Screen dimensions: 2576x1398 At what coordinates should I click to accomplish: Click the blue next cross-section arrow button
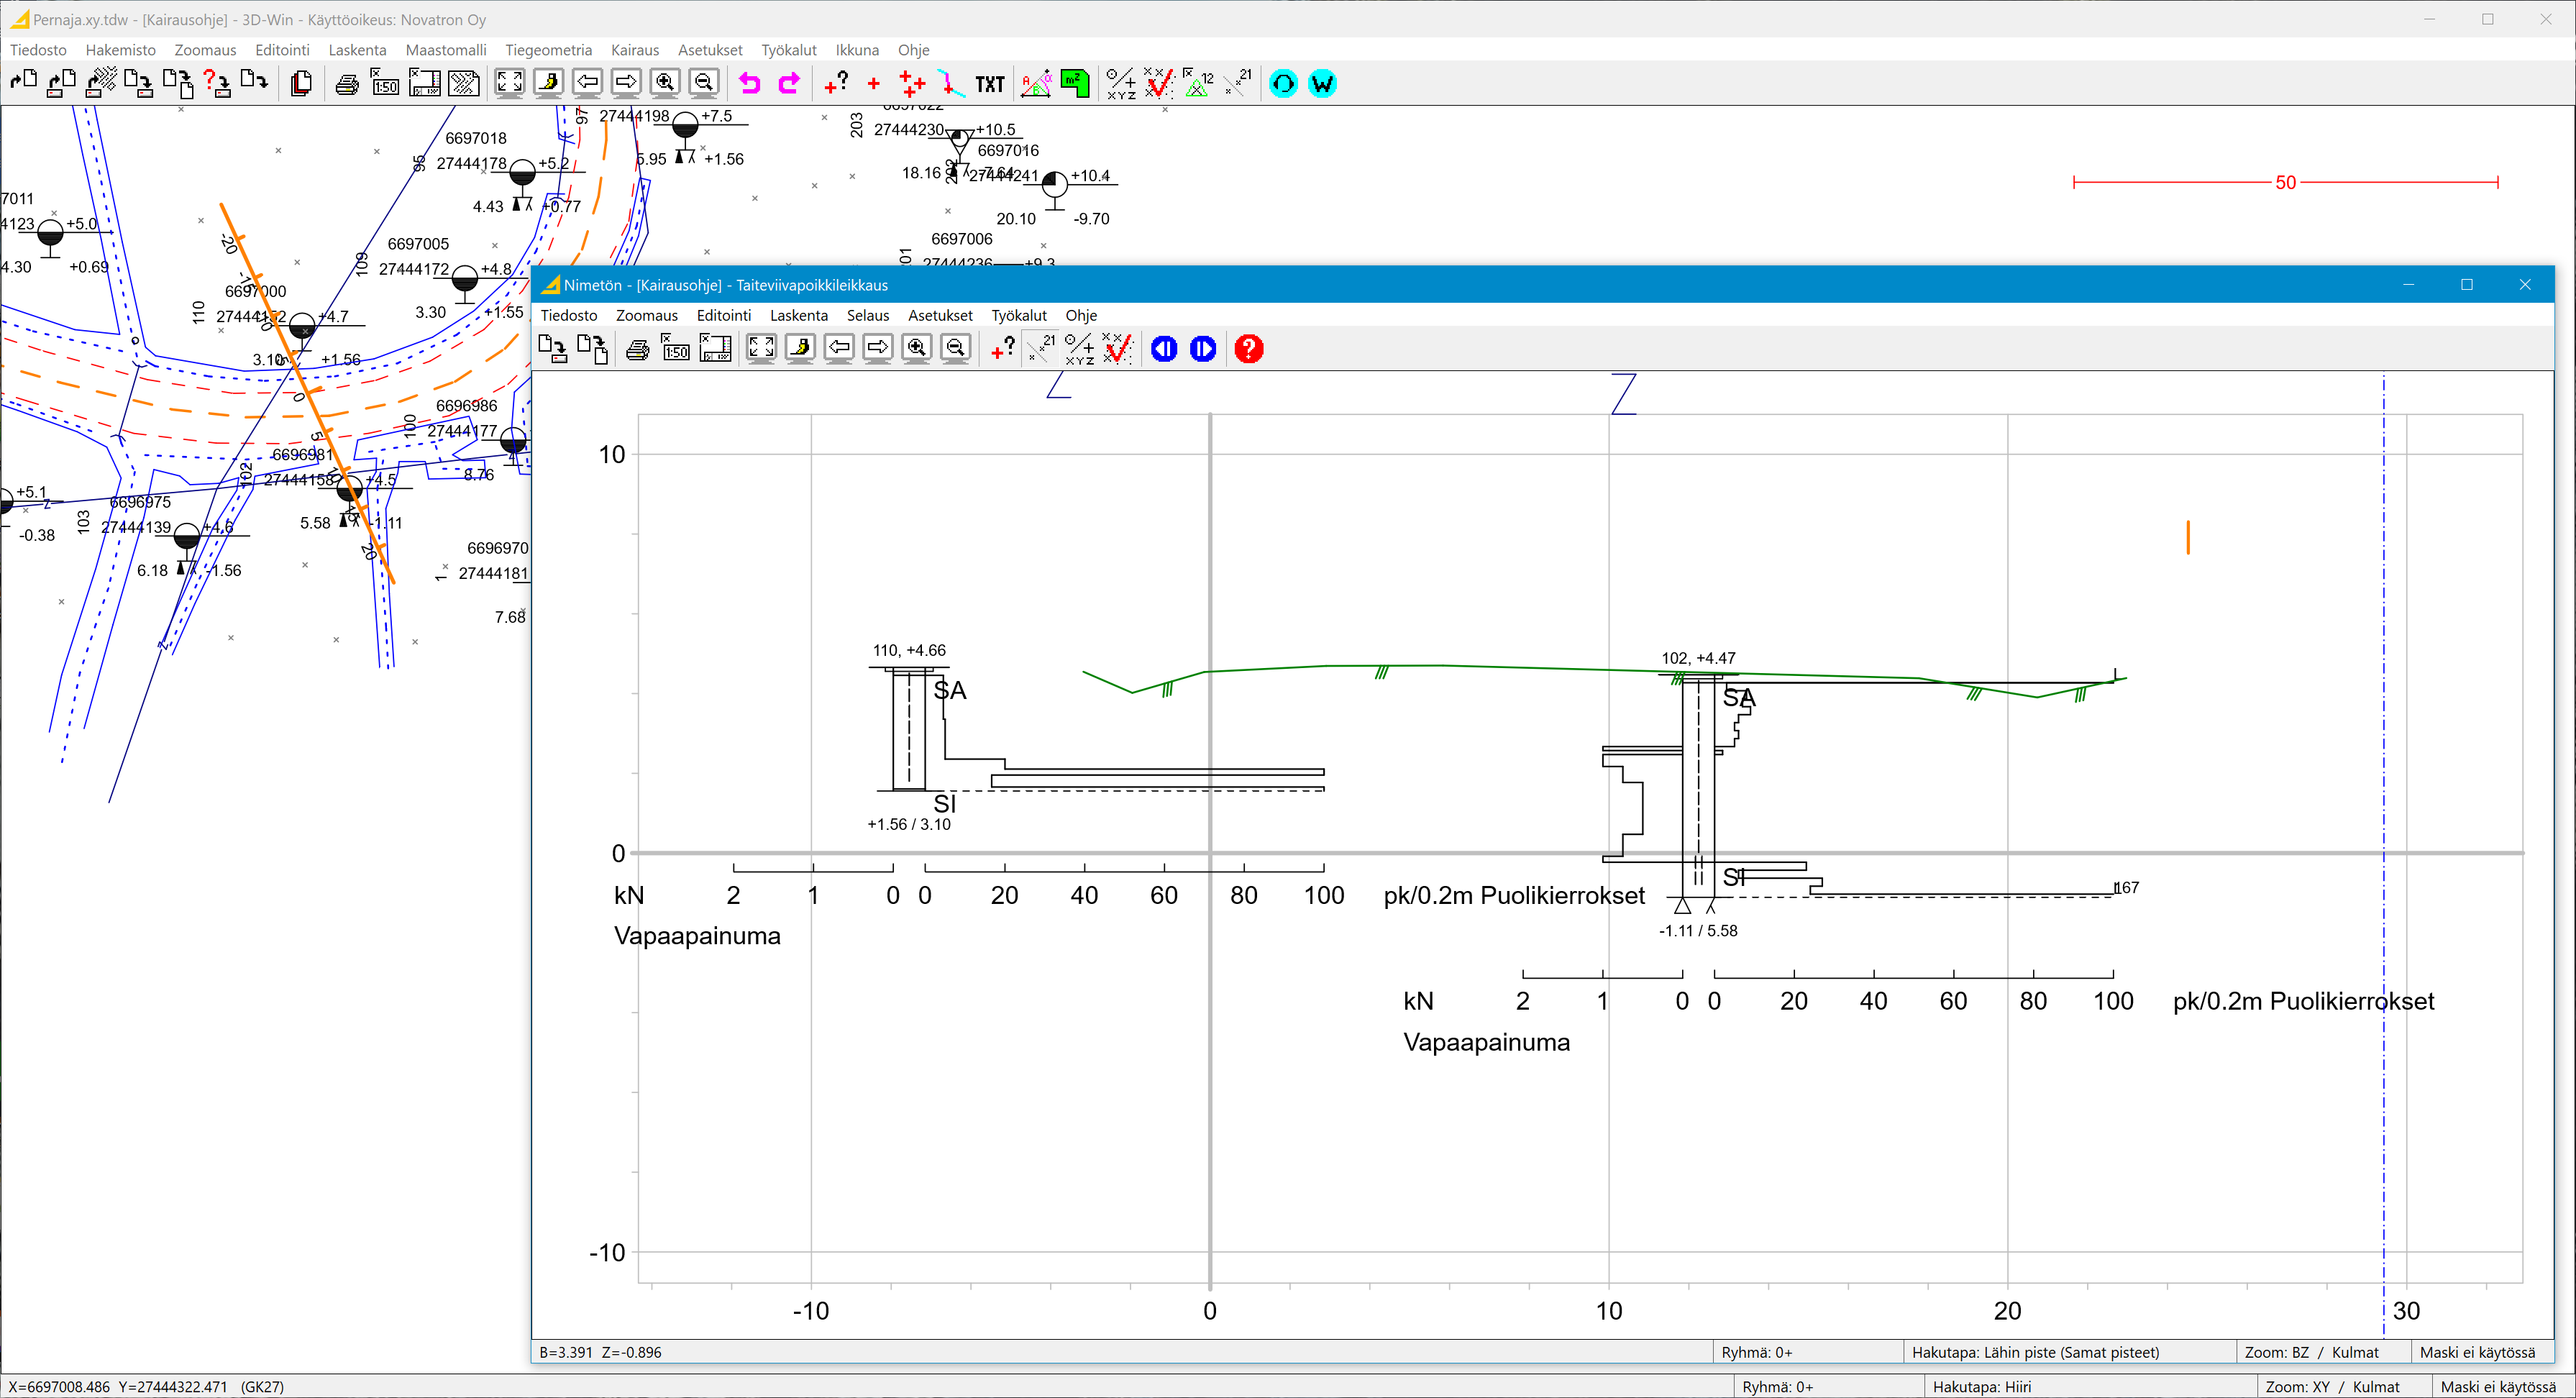click(1203, 348)
